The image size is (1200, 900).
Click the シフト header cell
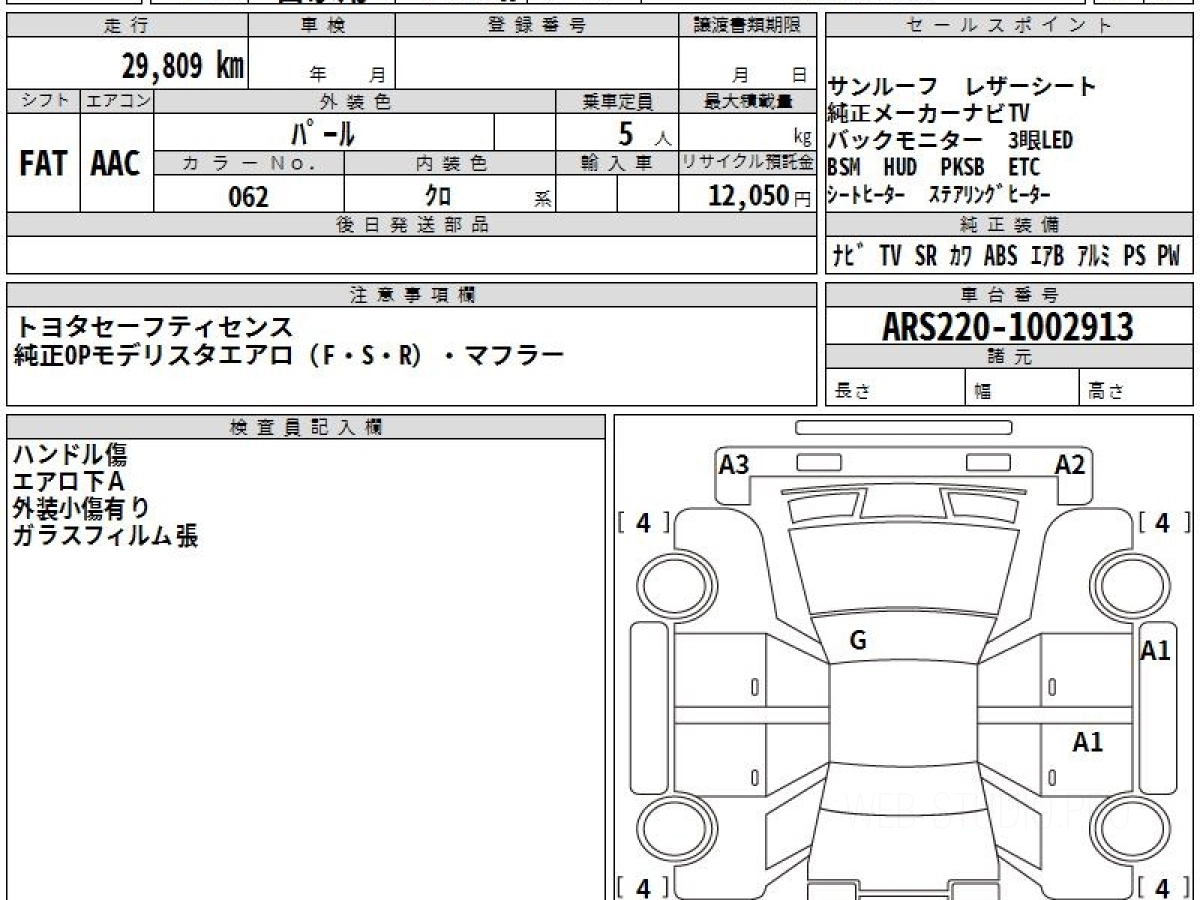coord(43,101)
